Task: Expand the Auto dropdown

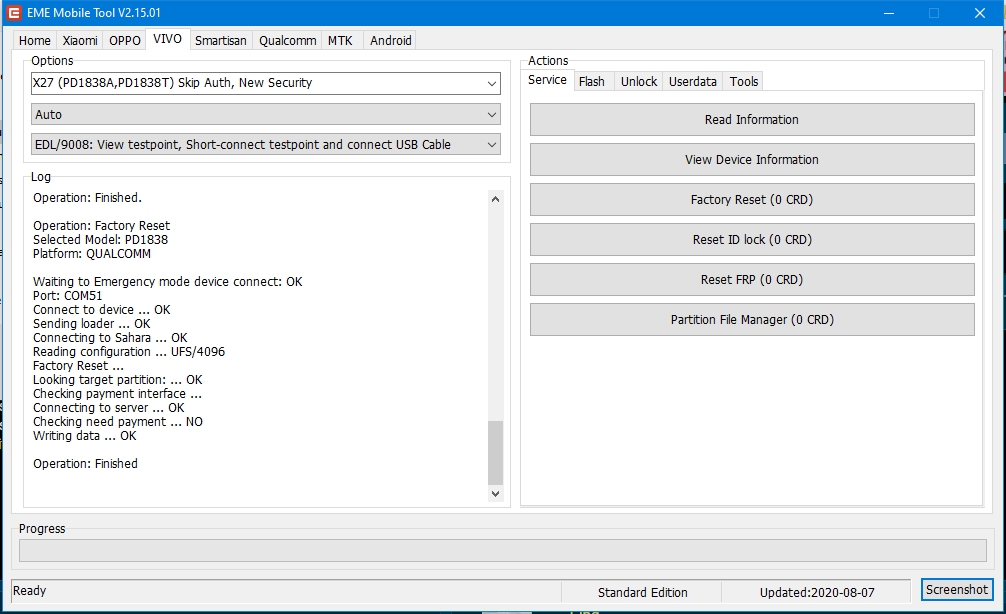Action: [266, 115]
